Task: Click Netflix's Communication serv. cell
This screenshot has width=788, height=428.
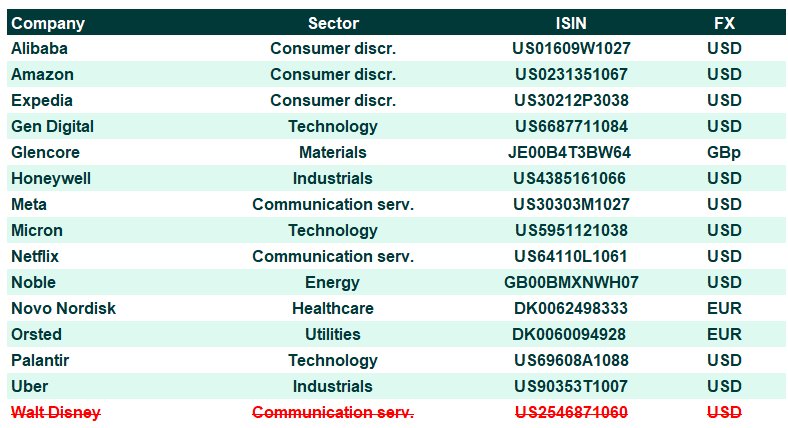Action: tap(333, 257)
